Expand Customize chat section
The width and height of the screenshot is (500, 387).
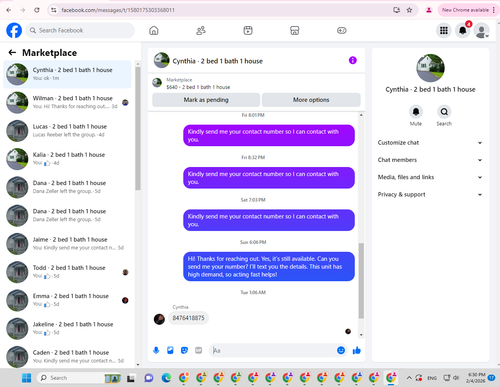click(x=430, y=143)
